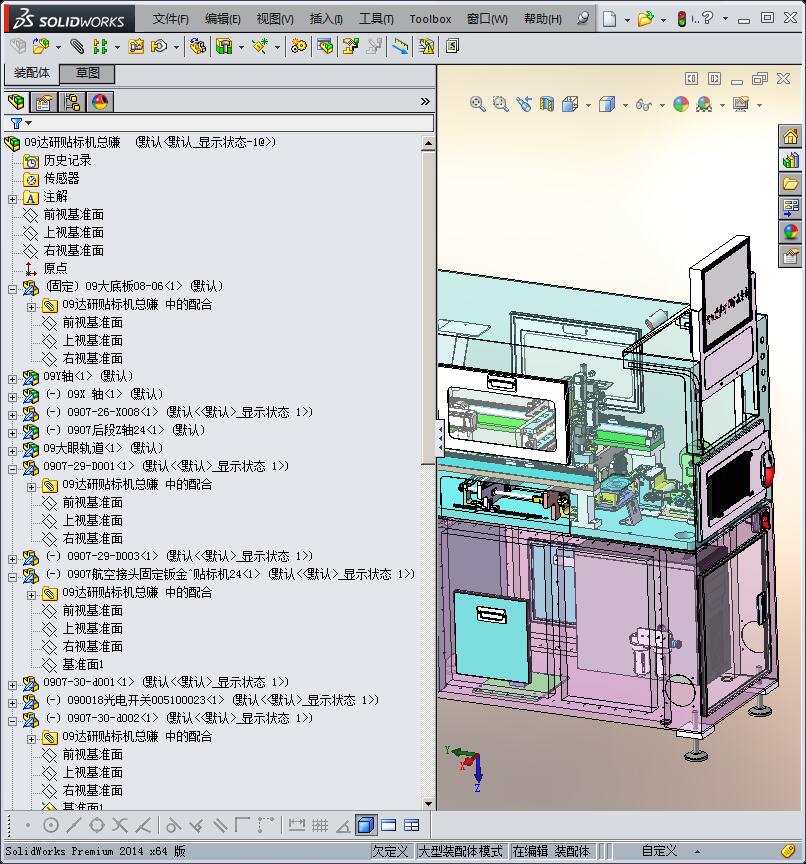Click the Interference Detection icon
The height and width of the screenshot is (864, 806).
[400, 46]
